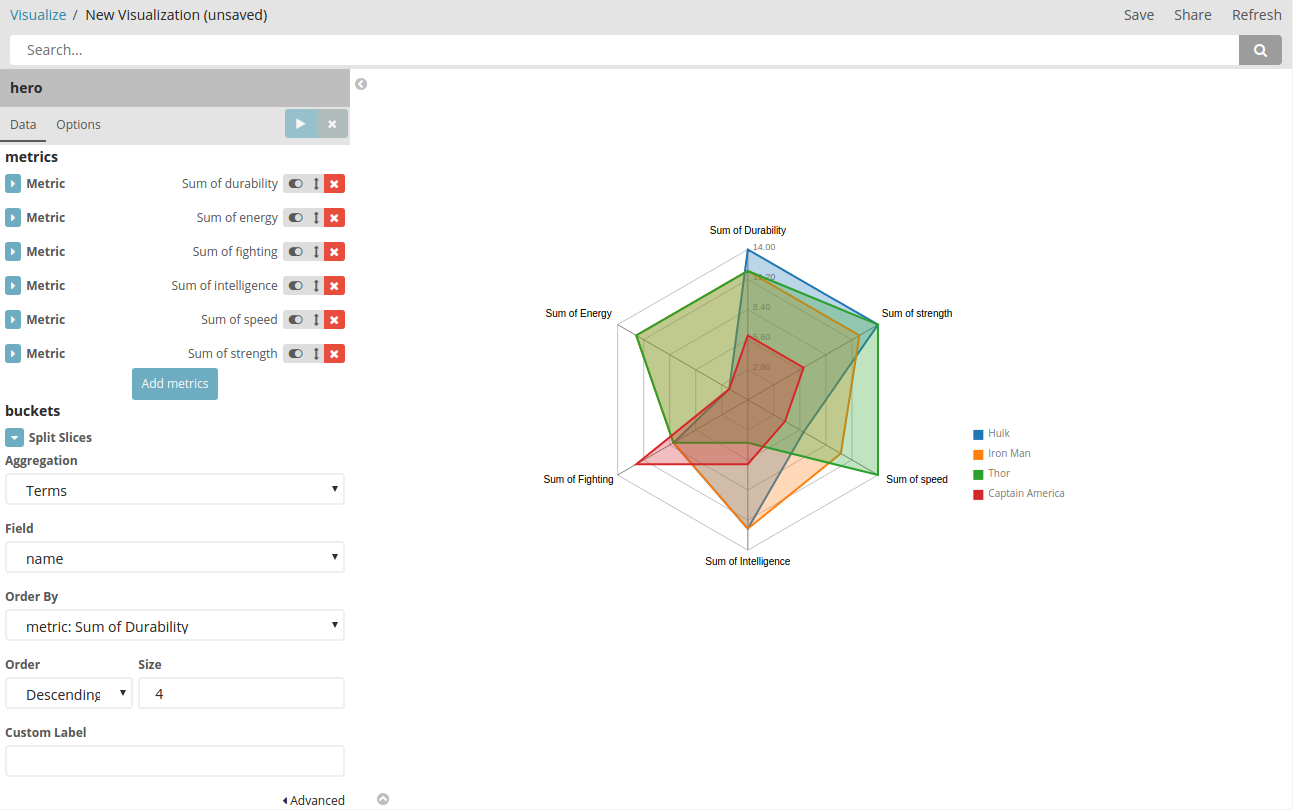Viewport: 1293px width, 810px height.
Task: Delete the Sum of fighting metric
Action: coord(334,251)
